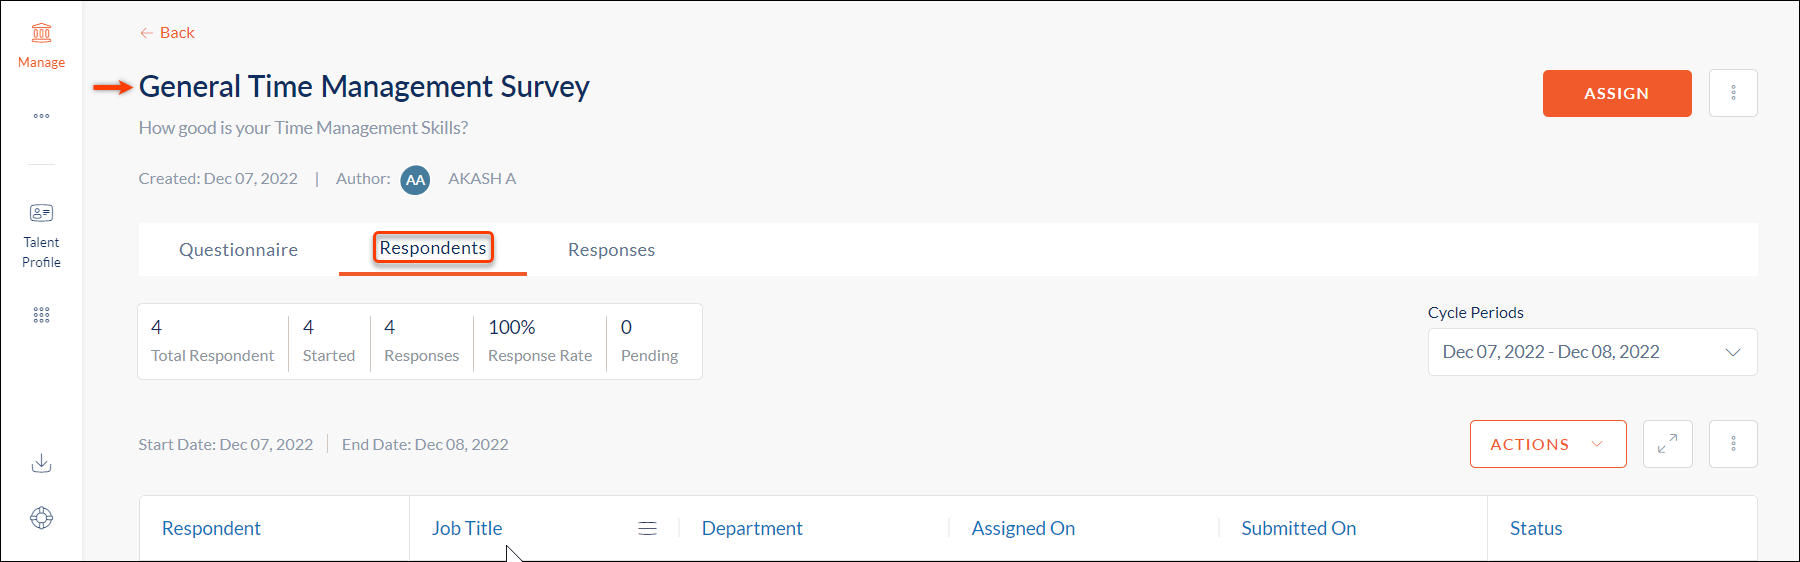Image resolution: width=1800 pixels, height=562 pixels.
Task: Open the Actions dropdown button
Action: tap(1548, 444)
